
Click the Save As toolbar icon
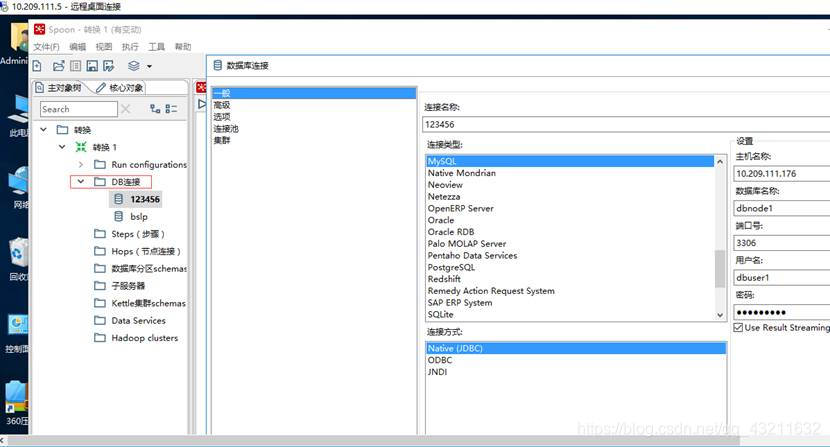[x=109, y=66]
